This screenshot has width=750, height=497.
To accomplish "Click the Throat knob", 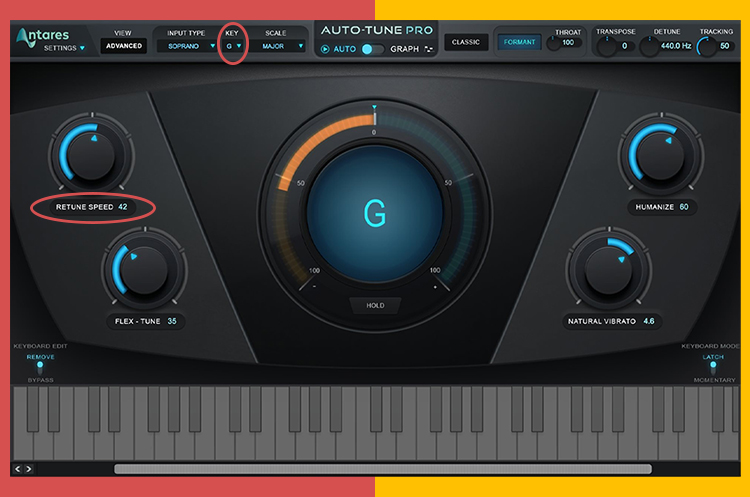I will pos(553,44).
